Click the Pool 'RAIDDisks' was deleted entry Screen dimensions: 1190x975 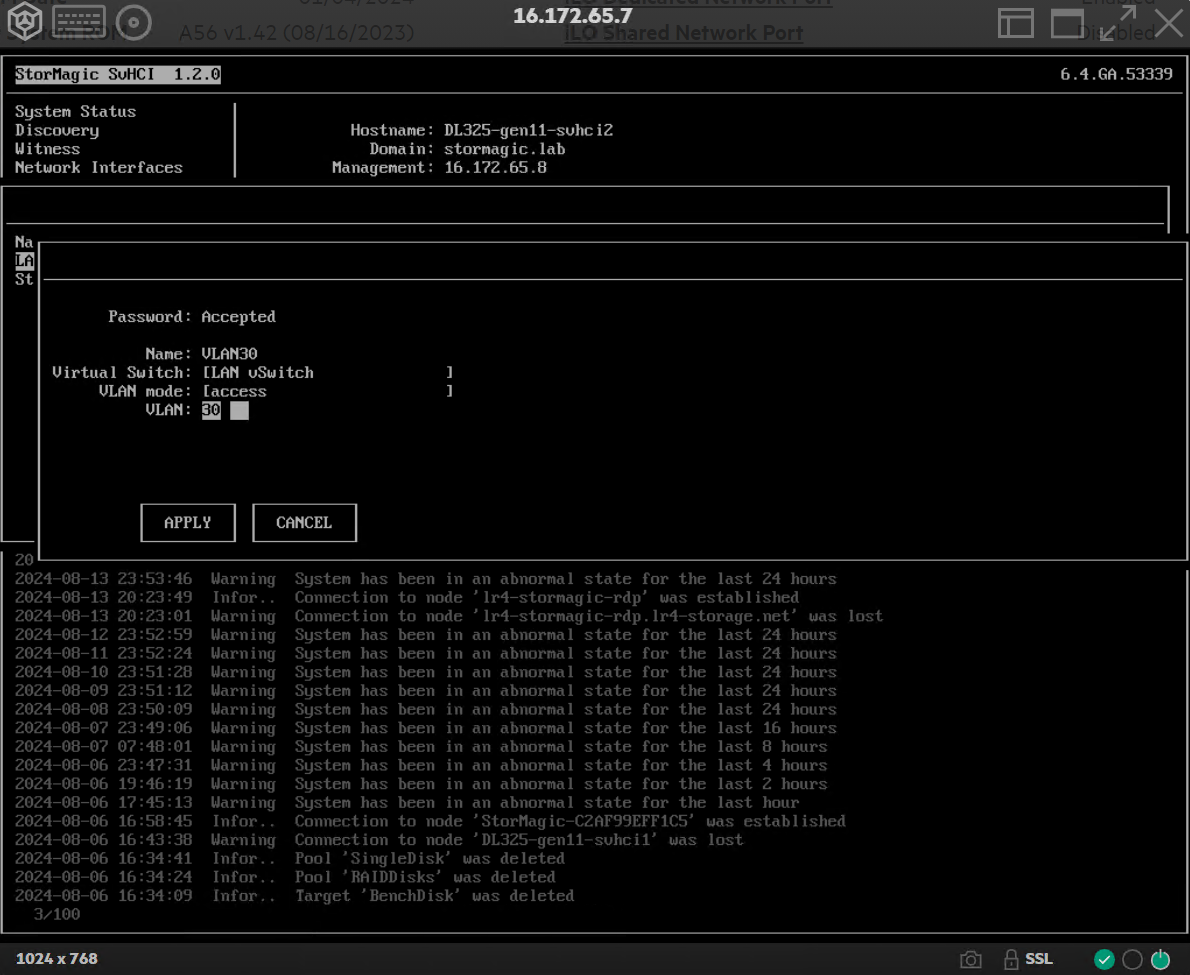285,877
